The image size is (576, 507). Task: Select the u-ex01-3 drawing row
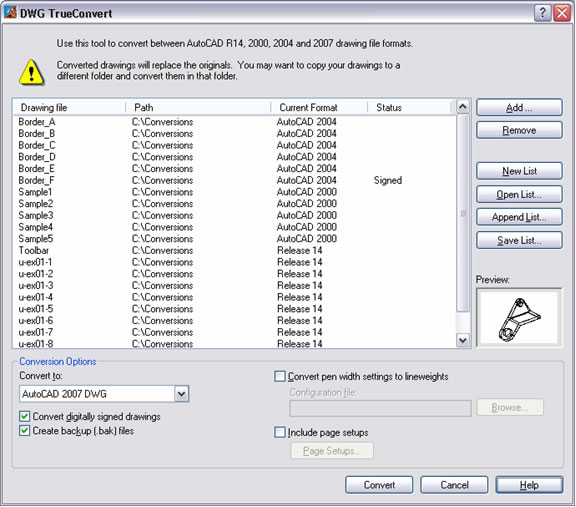point(235,285)
